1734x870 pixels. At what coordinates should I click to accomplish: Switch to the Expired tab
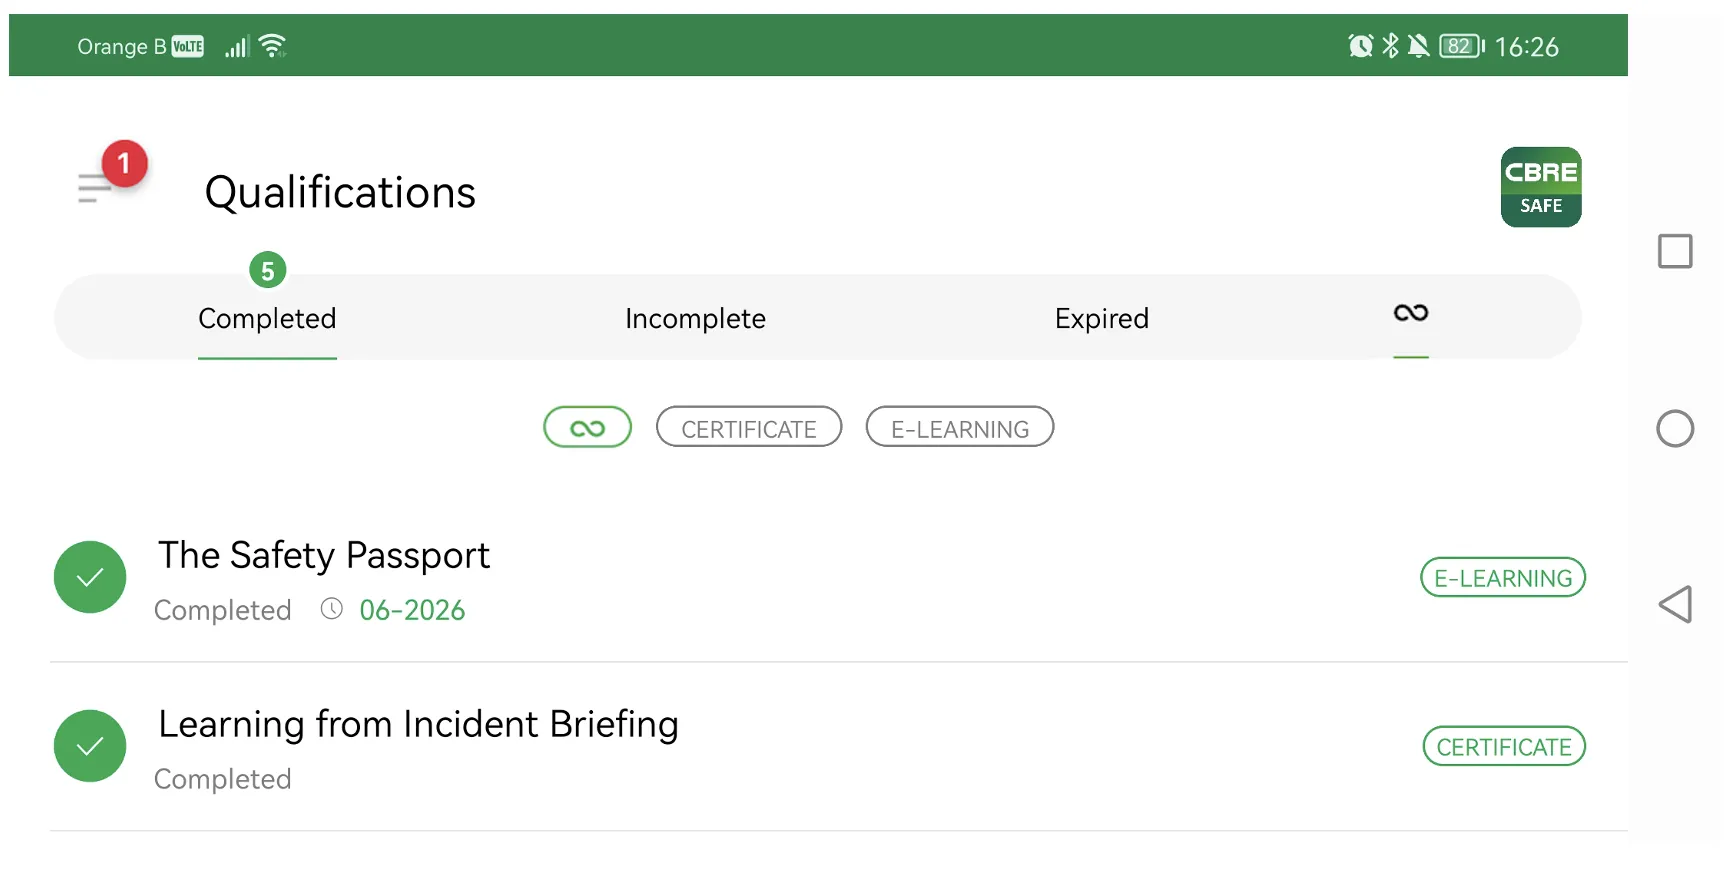coord(1101,318)
